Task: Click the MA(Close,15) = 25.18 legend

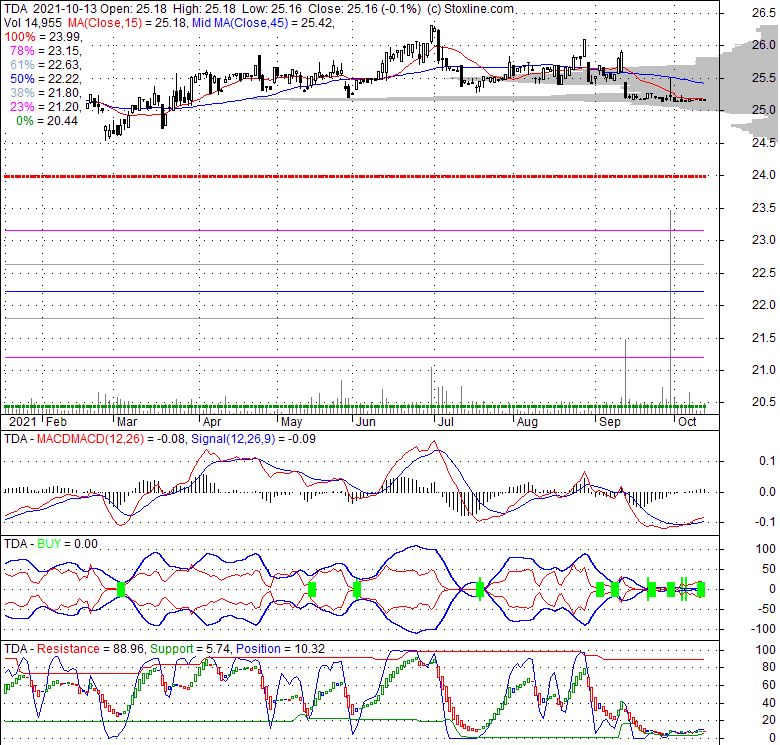Action: pyautogui.click(x=127, y=23)
